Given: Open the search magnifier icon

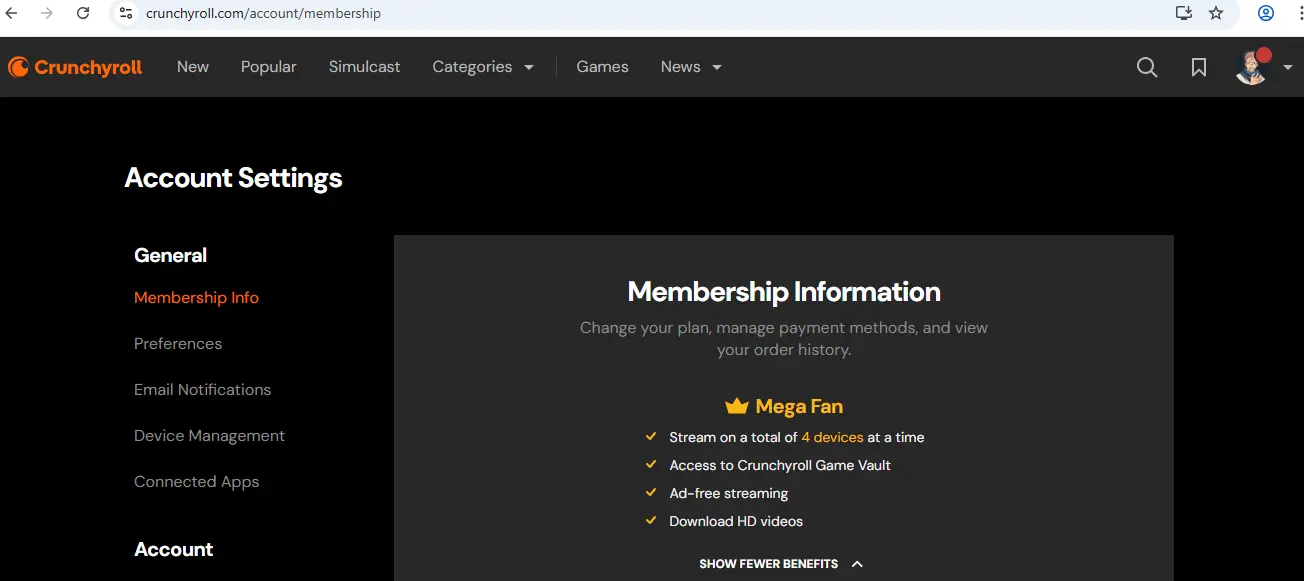Looking at the screenshot, I should [x=1147, y=67].
